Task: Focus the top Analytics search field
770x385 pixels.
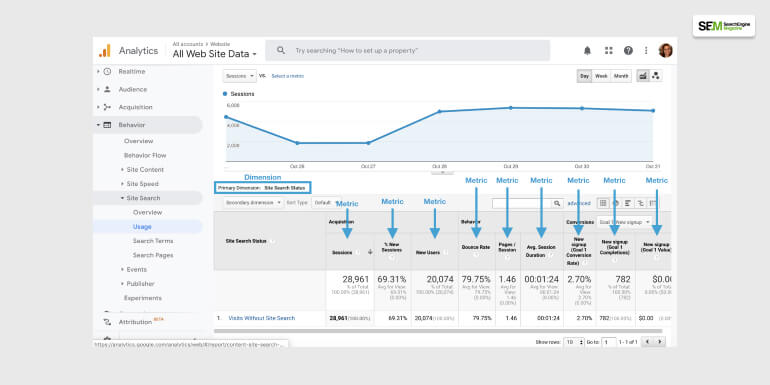Action: click(x=408, y=51)
